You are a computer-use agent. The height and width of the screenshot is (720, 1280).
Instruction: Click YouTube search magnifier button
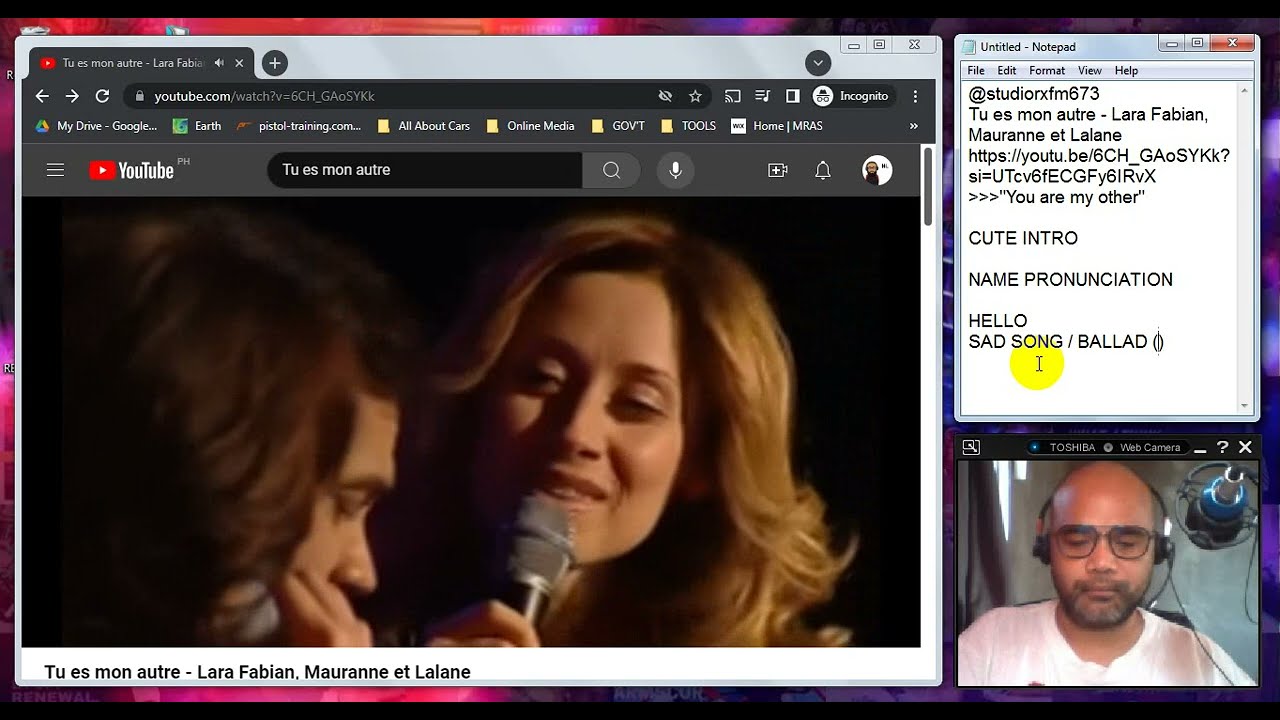click(x=611, y=170)
